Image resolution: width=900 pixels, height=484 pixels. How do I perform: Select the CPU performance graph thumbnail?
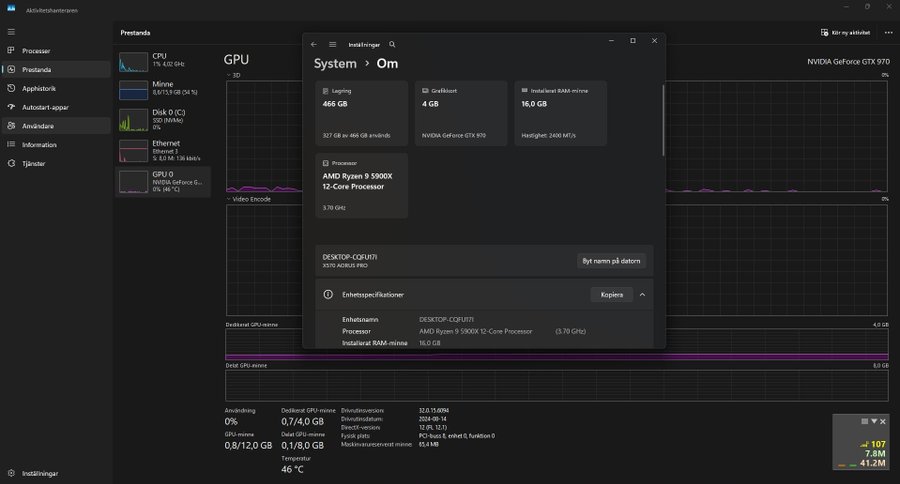click(133, 63)
